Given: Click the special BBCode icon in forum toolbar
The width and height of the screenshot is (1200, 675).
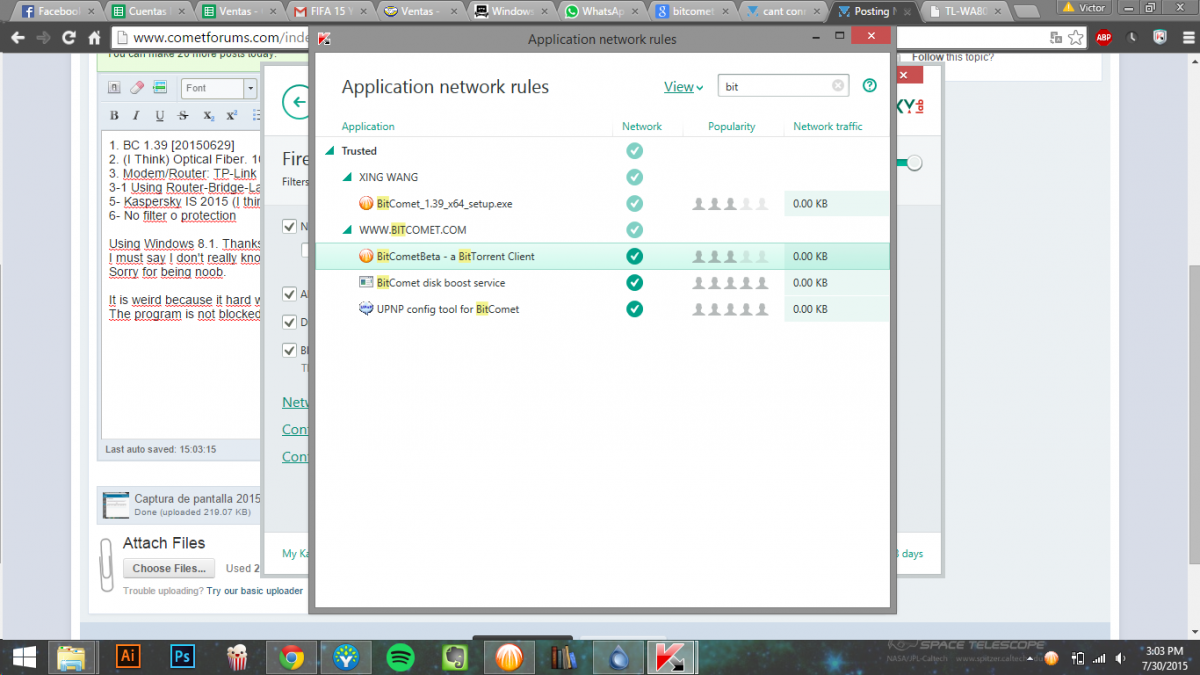Looking at the screenshot, I should point(161,88).
